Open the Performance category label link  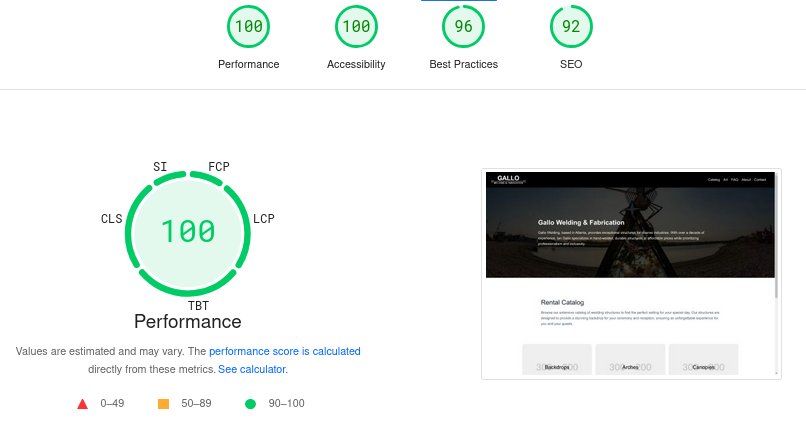(x=248, y=64)
